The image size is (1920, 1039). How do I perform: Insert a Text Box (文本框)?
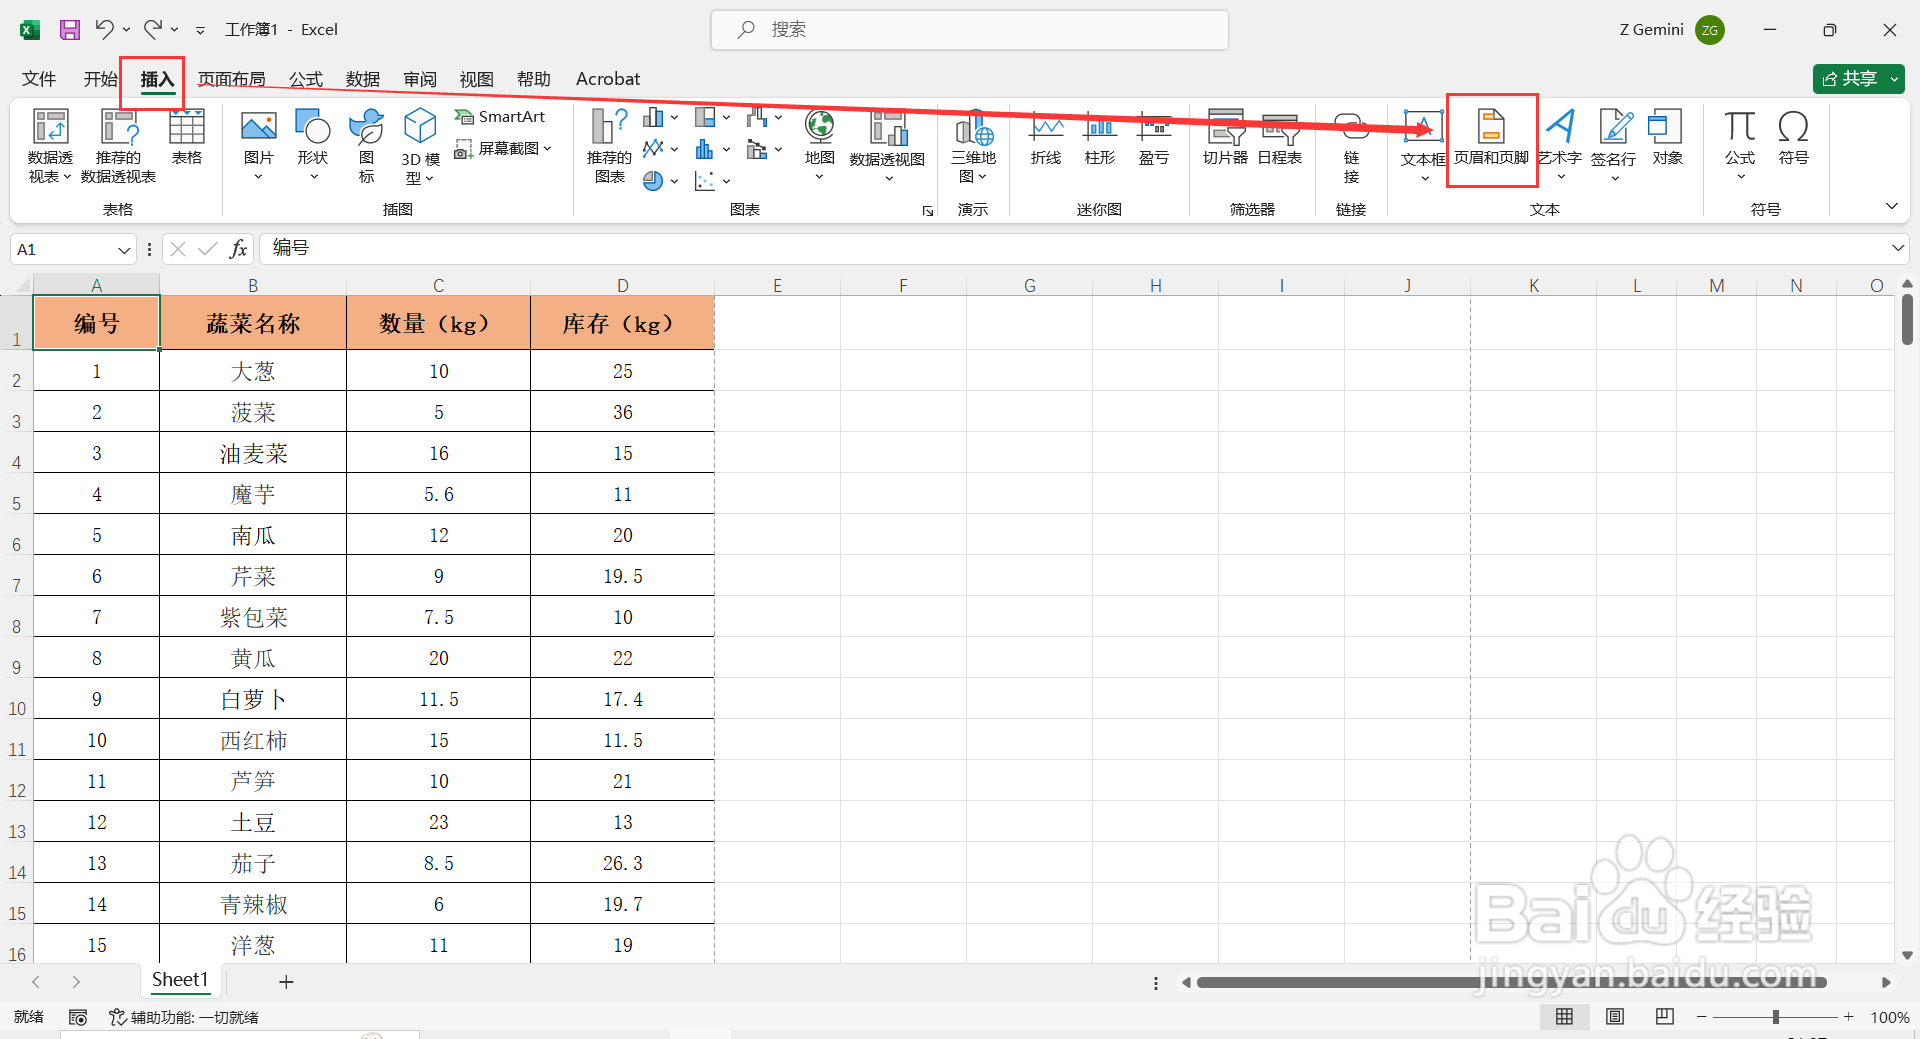click(1422, 146)
